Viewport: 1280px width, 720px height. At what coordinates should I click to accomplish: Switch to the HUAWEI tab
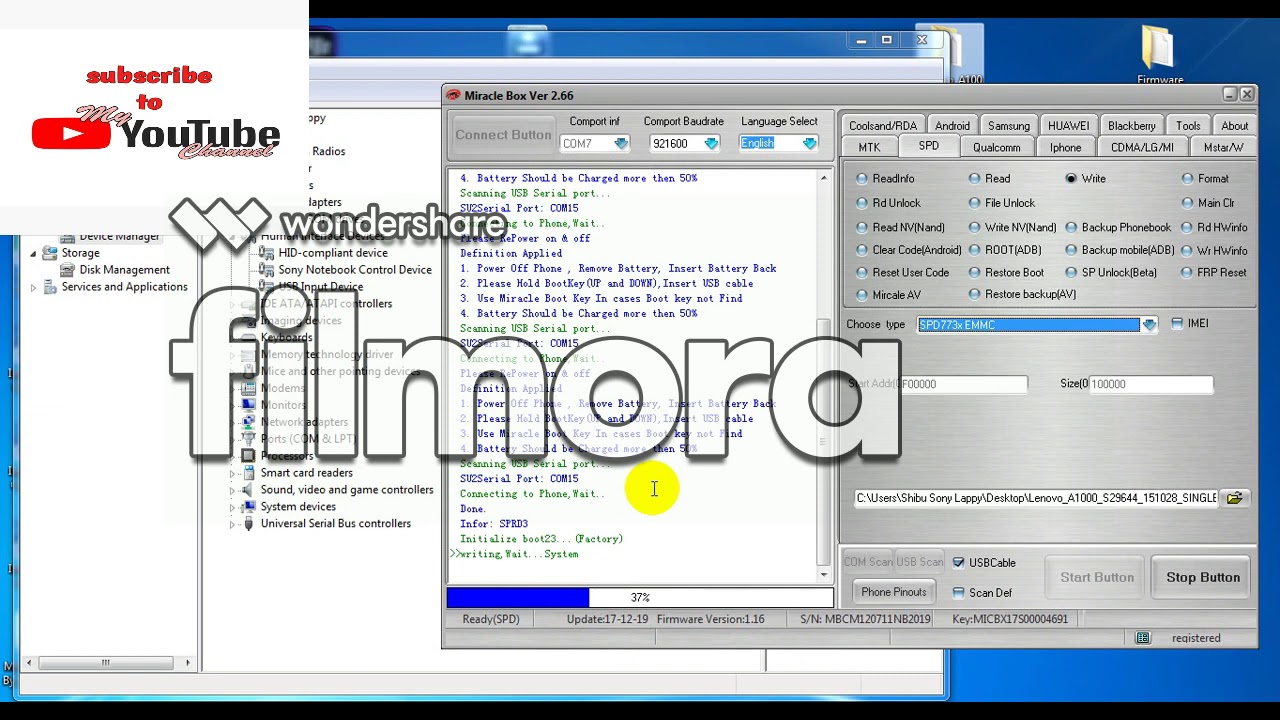point(1068,126)
